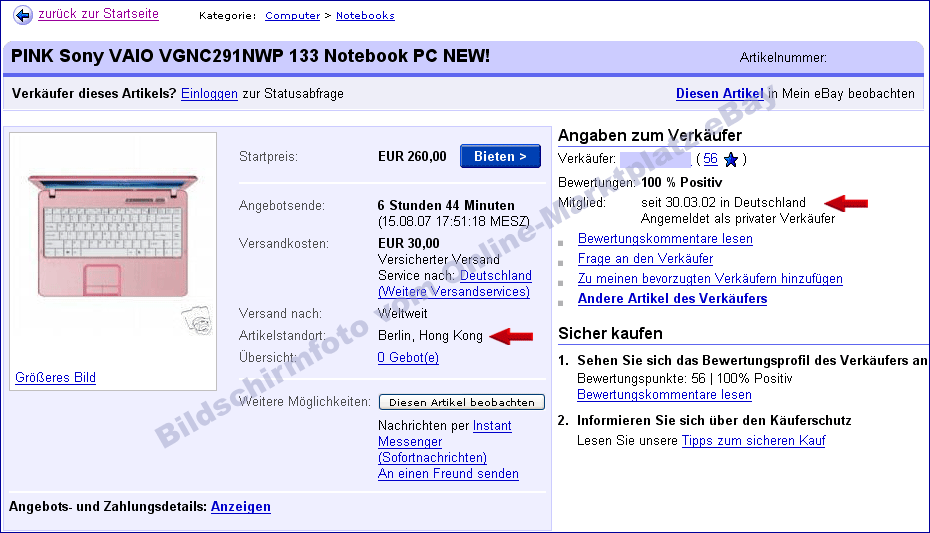Click the start price 'EUR 260,00'
Image resolution: width=930 pixels, height=533 pixels.
[412, 157]
